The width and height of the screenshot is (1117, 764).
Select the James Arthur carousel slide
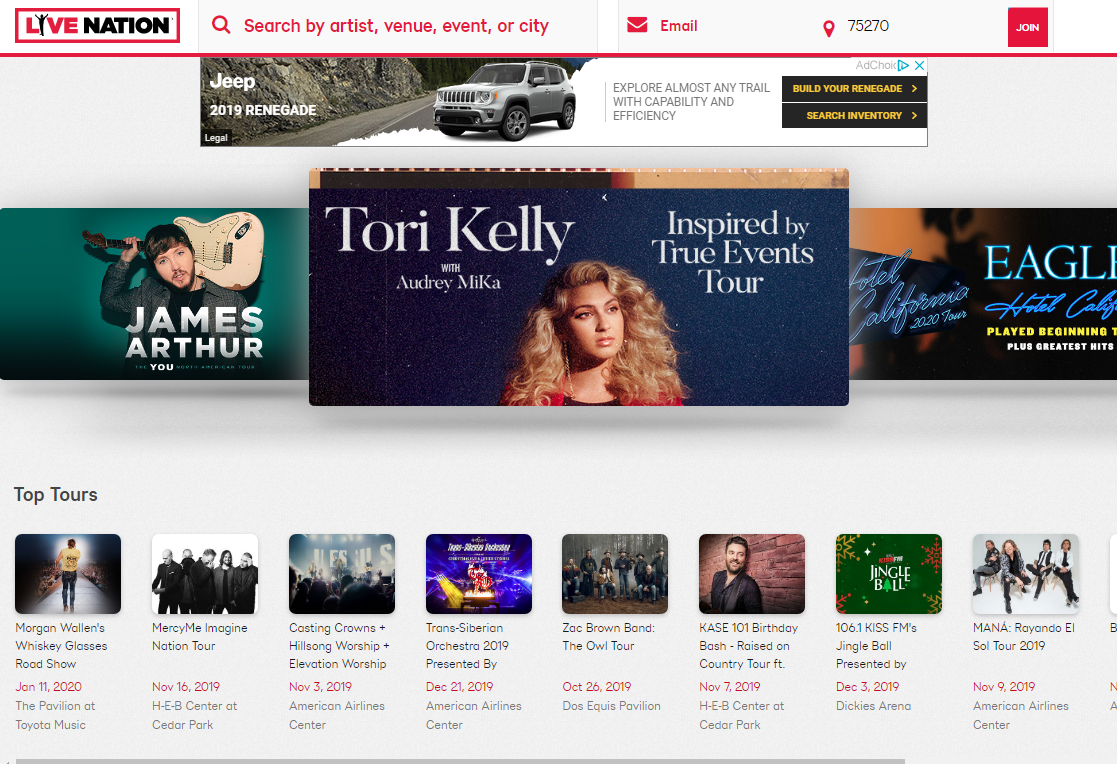pyautogui.click(x=155, y=294)
